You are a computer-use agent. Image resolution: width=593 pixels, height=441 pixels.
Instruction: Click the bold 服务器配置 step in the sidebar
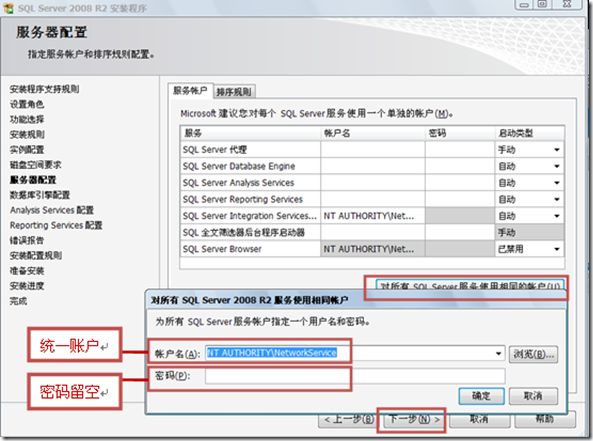pyautogui.click(x=33, y=180)
